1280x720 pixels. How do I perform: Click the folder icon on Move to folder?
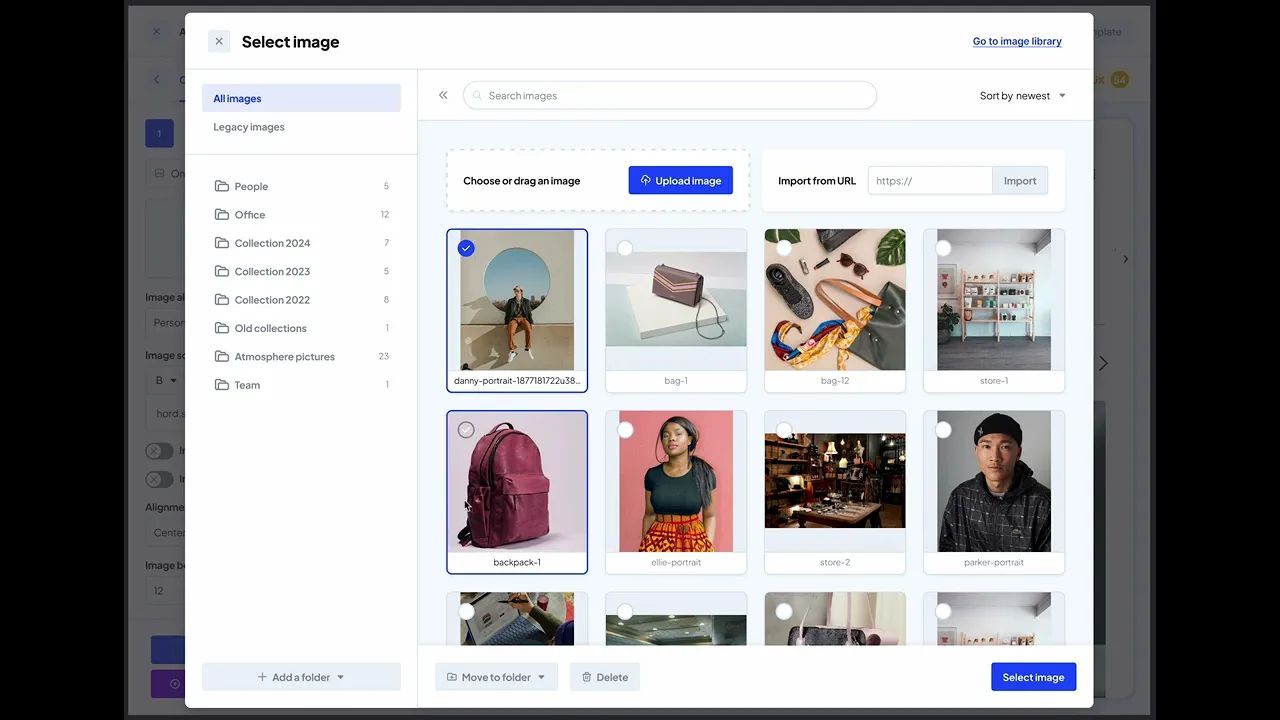click(x=452, y=677)
